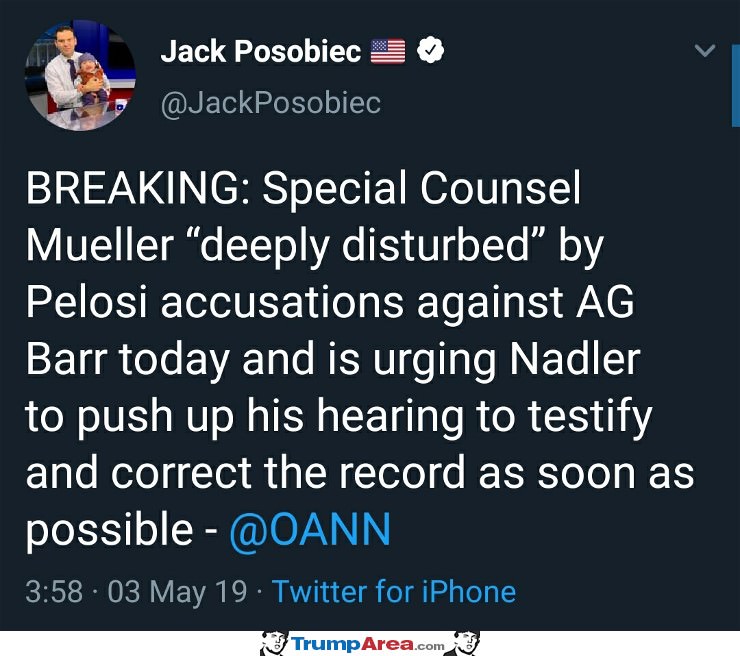Click the word Pelosi in tweet text
This screenshot has height=656, width=740.
tap(87, 302)
